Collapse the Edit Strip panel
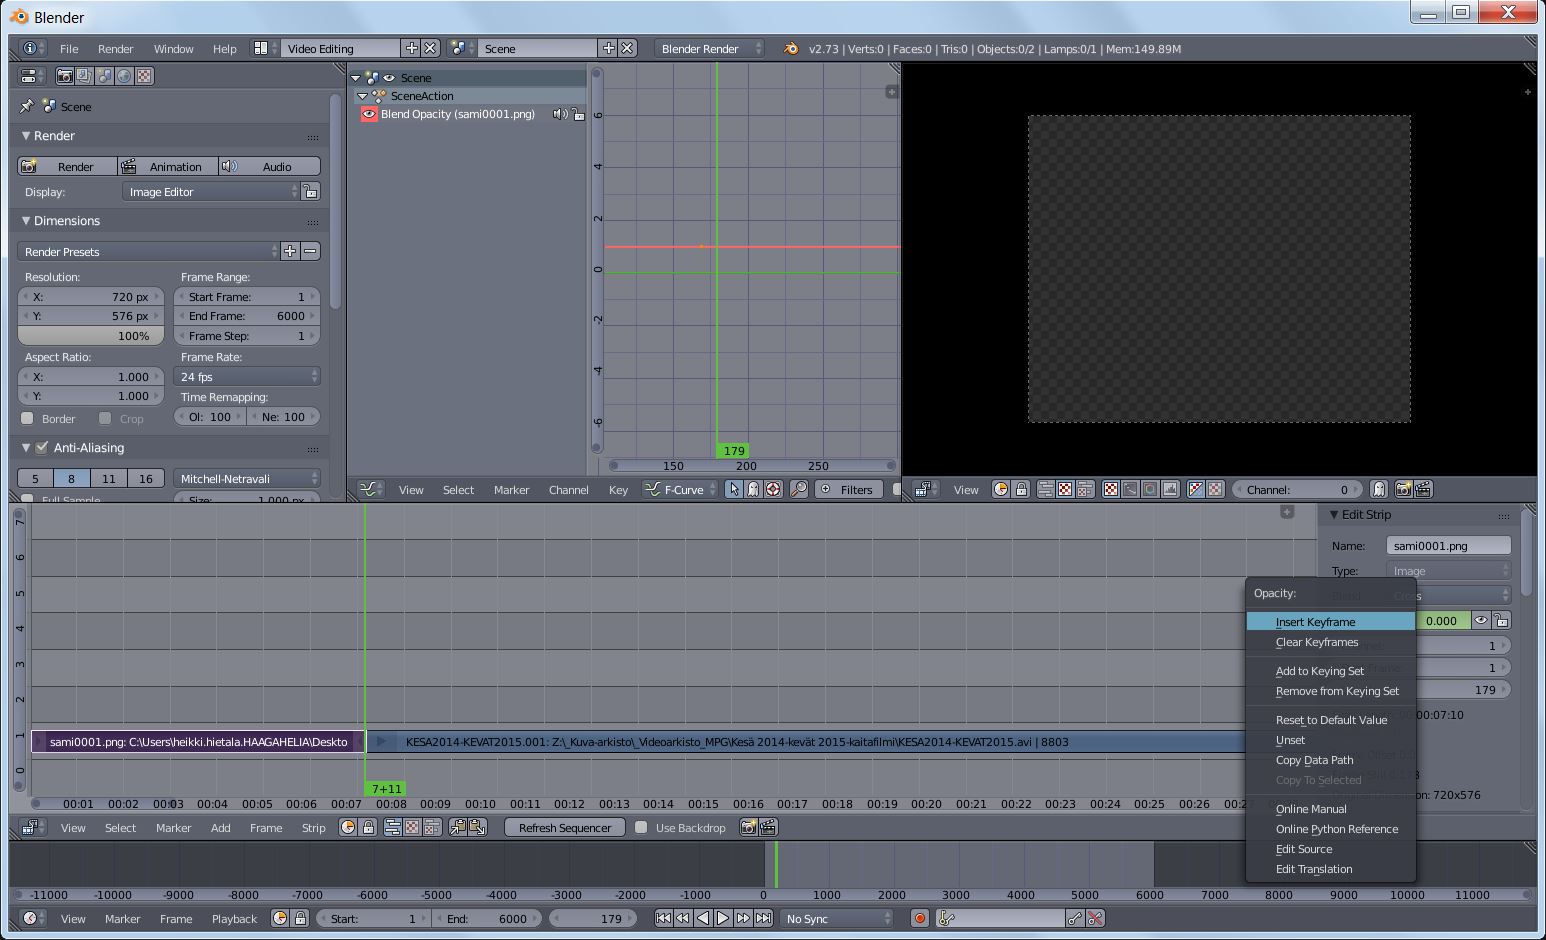Image resolution: width=1546 pixels, height=940 pixels. pos(1334,514)
